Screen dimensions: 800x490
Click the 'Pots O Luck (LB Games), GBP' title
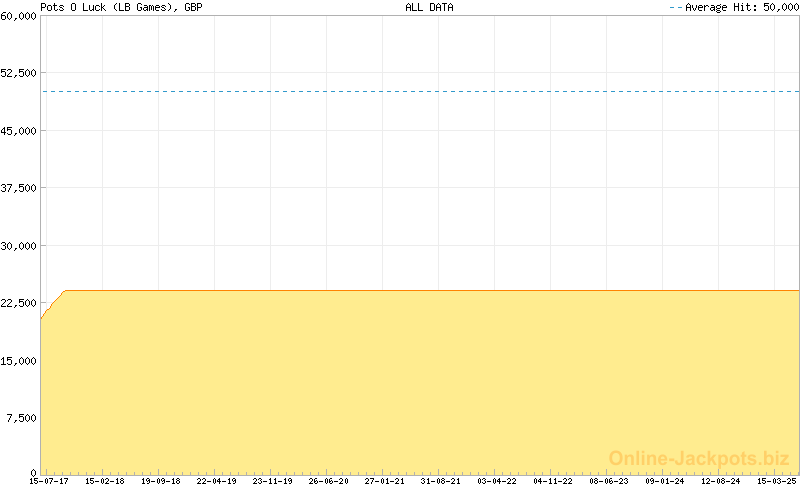coord(121,7)
